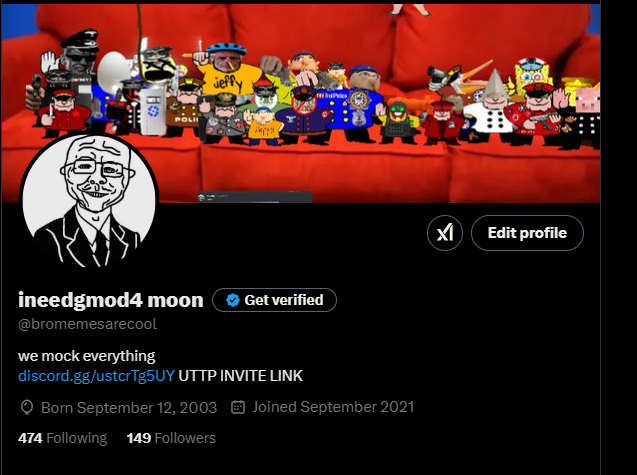The width and height of the screenshot is (637, 475).
Task: Click the blue verified checkmark badge
Action: tap(233, 300)
